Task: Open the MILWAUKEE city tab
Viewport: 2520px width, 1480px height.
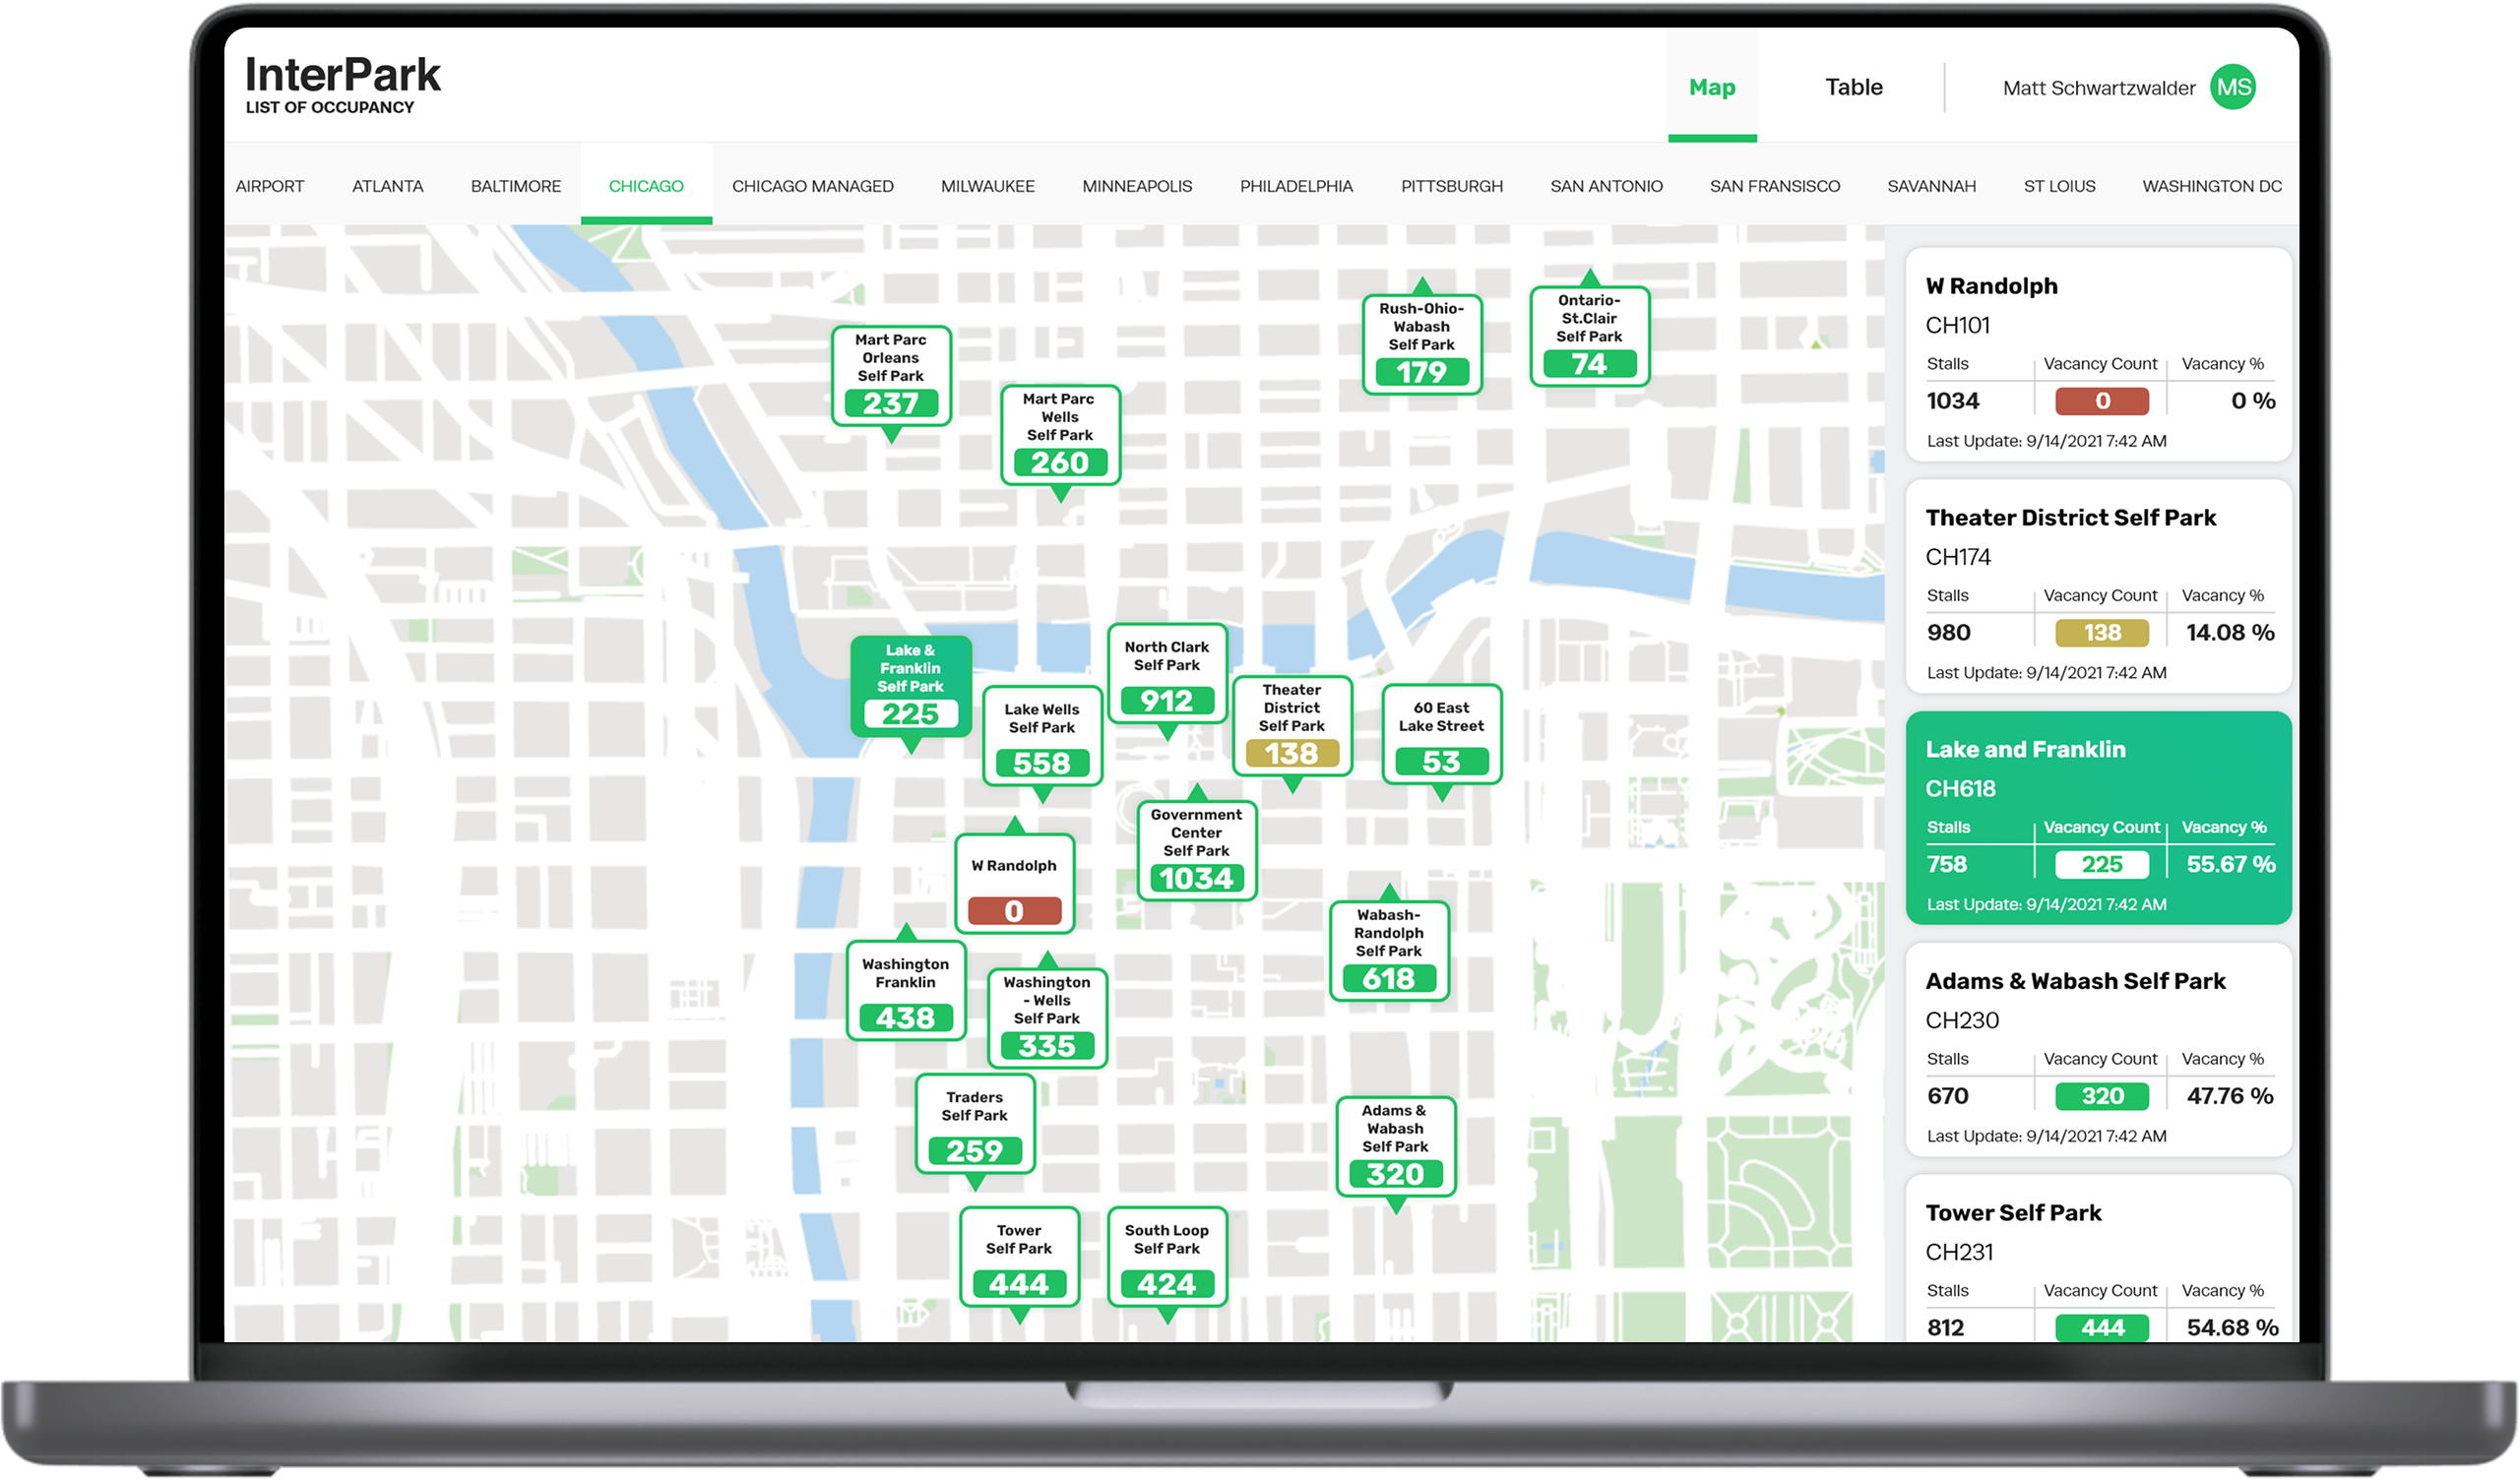Action: (x=987, y=186)
